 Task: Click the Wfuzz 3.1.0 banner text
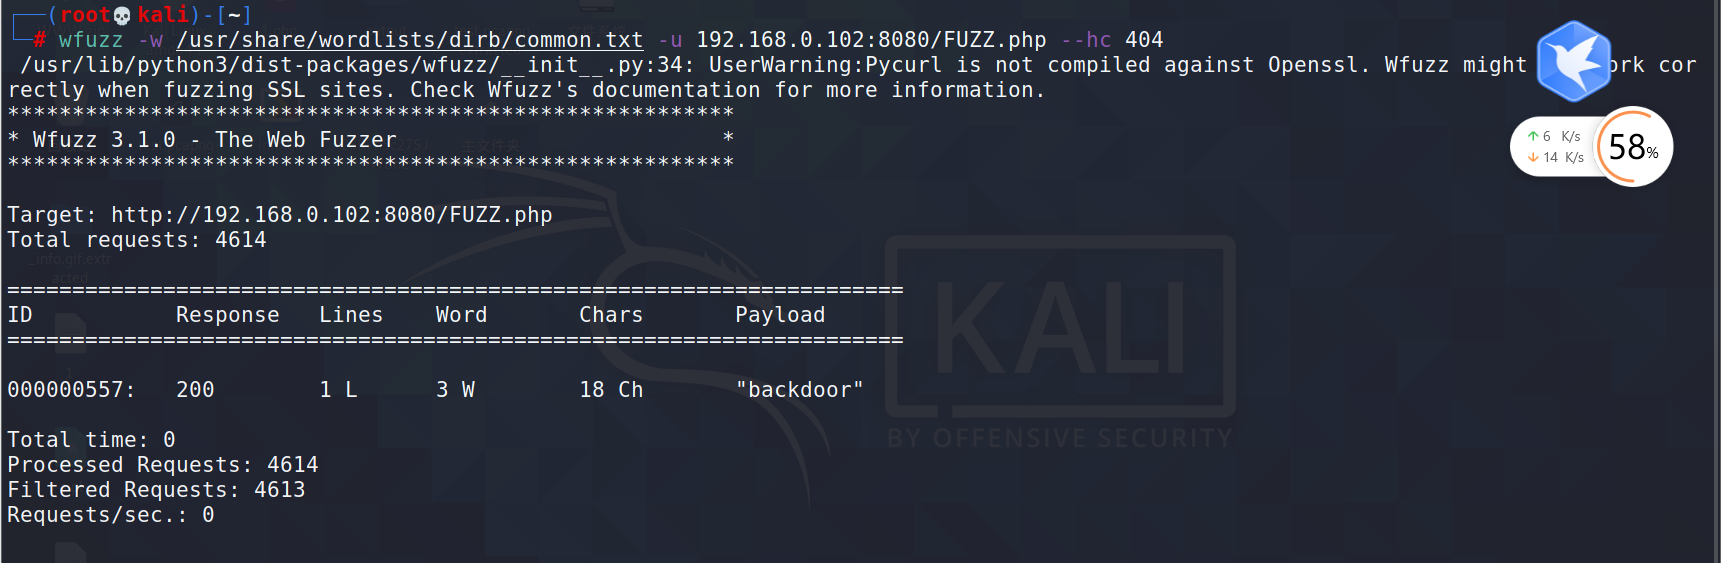(x=214, y=140)
